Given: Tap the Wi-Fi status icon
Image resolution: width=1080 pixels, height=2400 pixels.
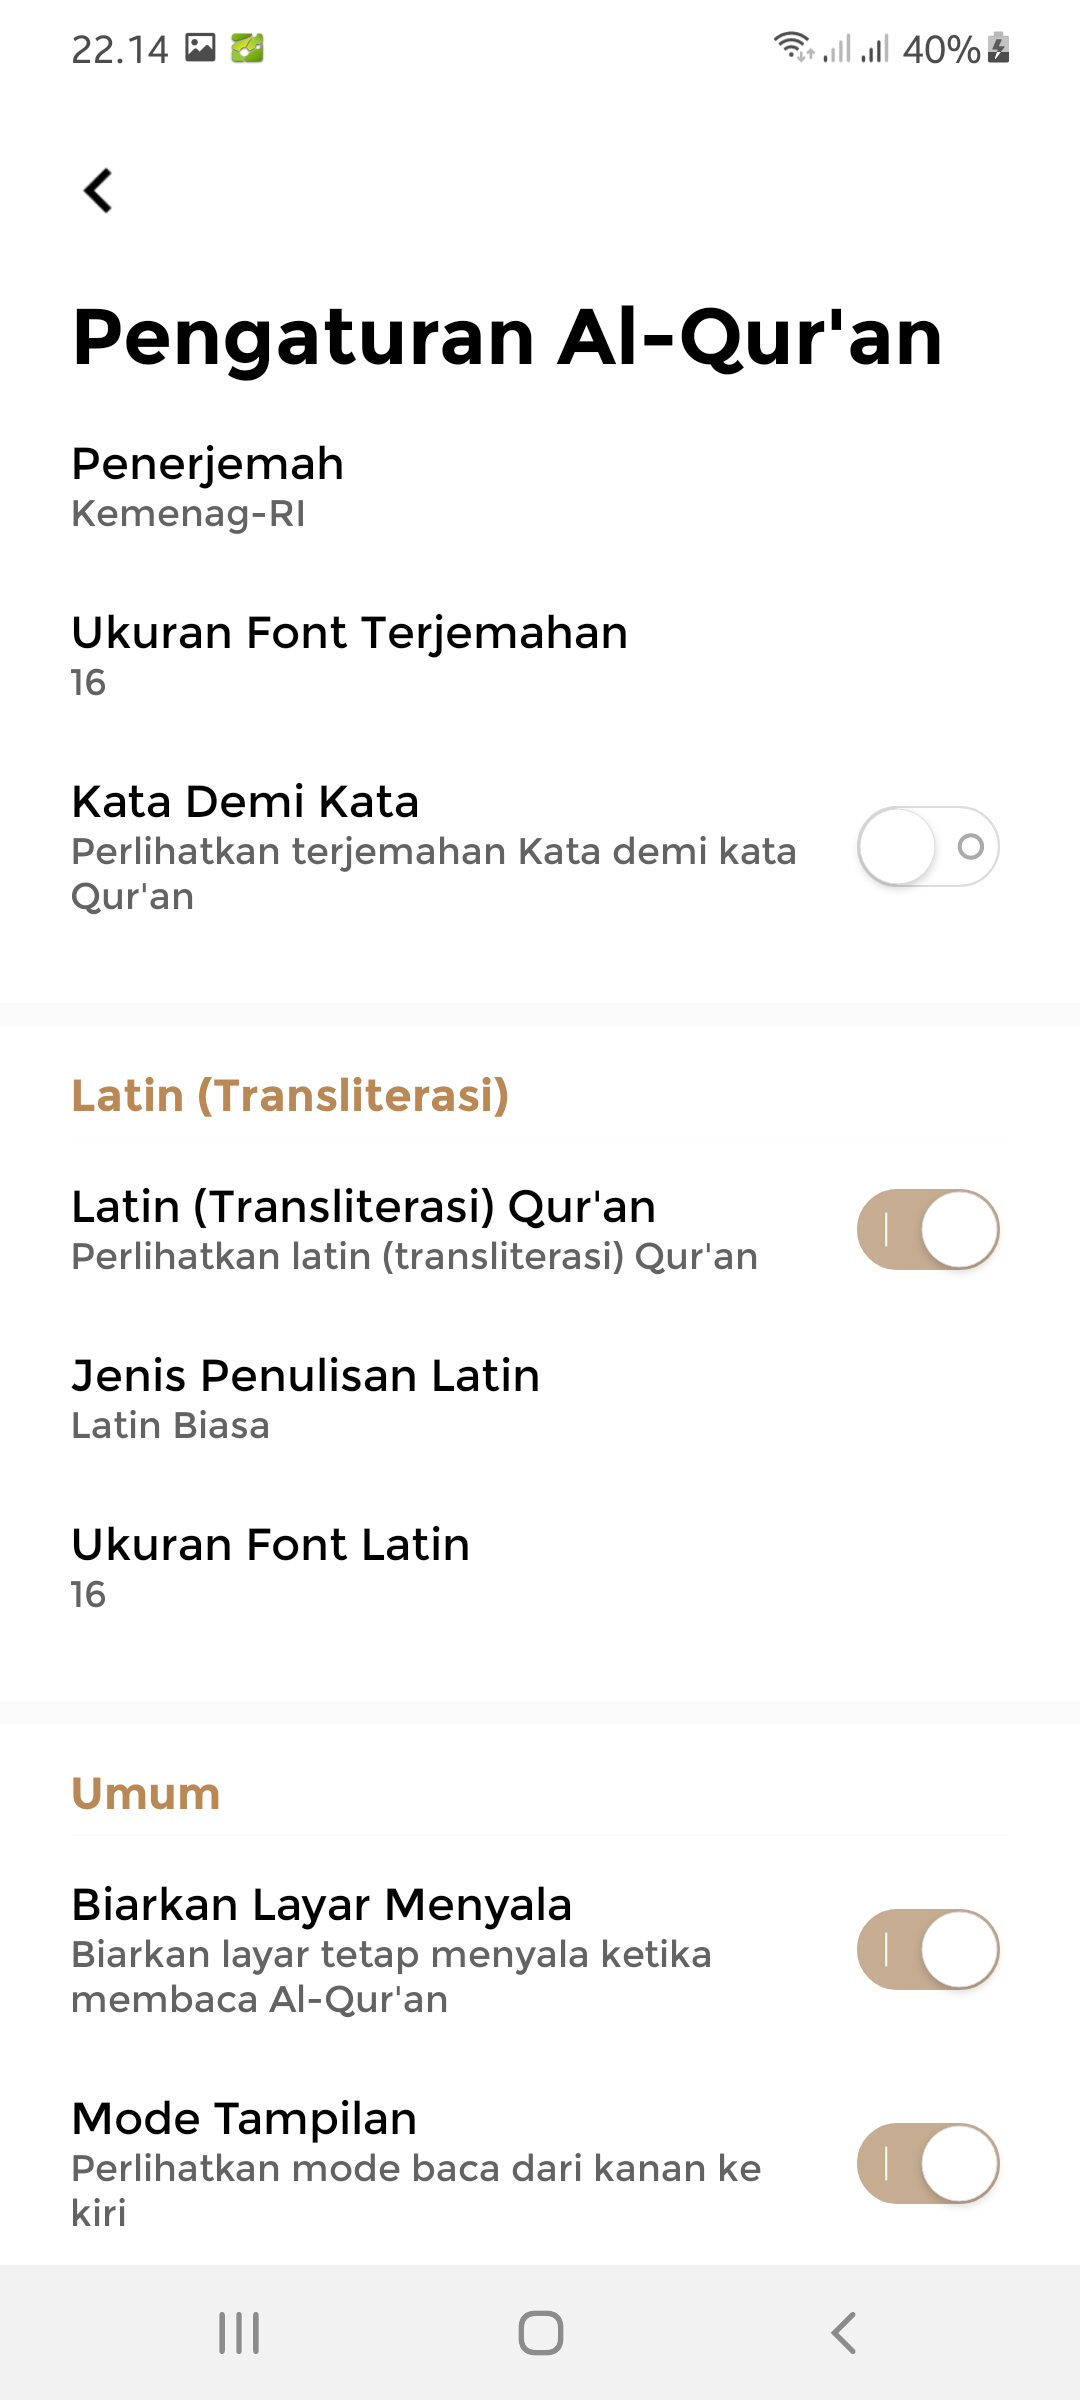Looking at the screenshot, I should click(x=793, y=45).
